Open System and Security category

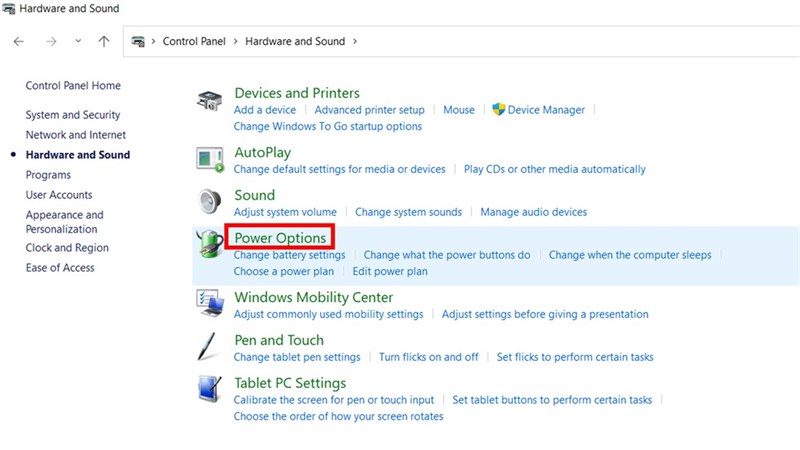(x=73, y=115)
